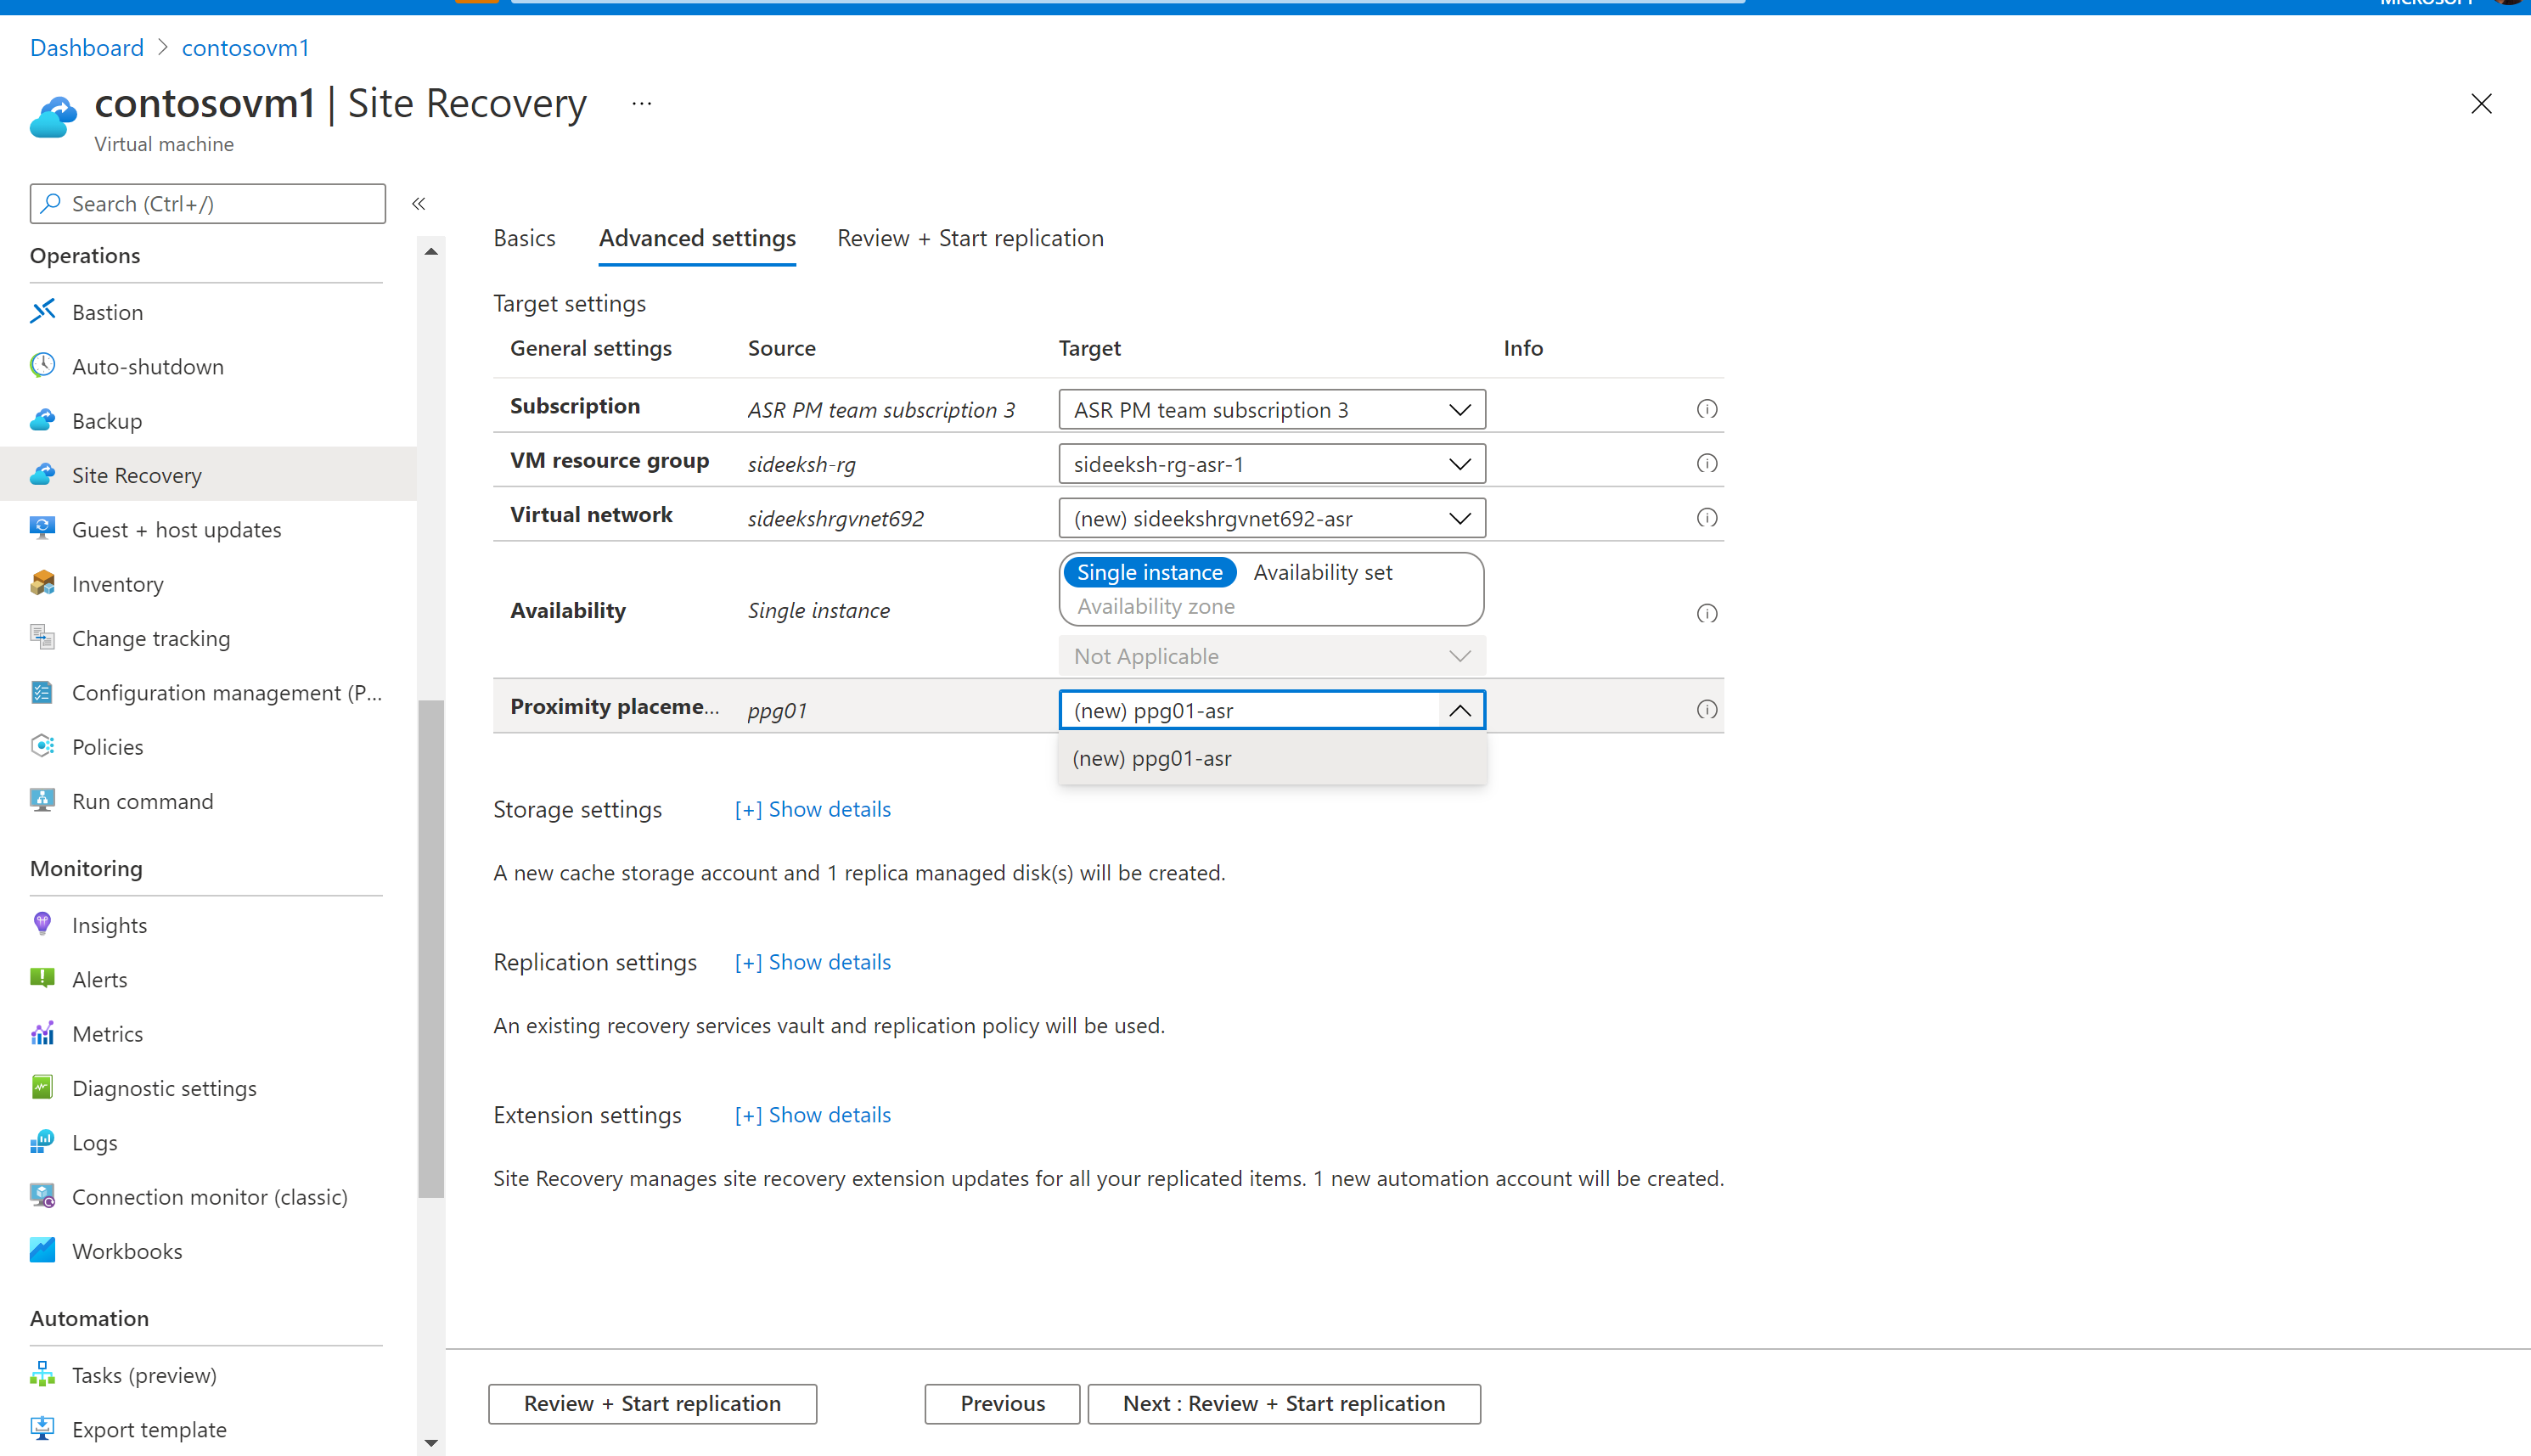Collapse the sidebar with double-chevron icon
This screenshot has width=2531, height=1456.
coord(419,204)
